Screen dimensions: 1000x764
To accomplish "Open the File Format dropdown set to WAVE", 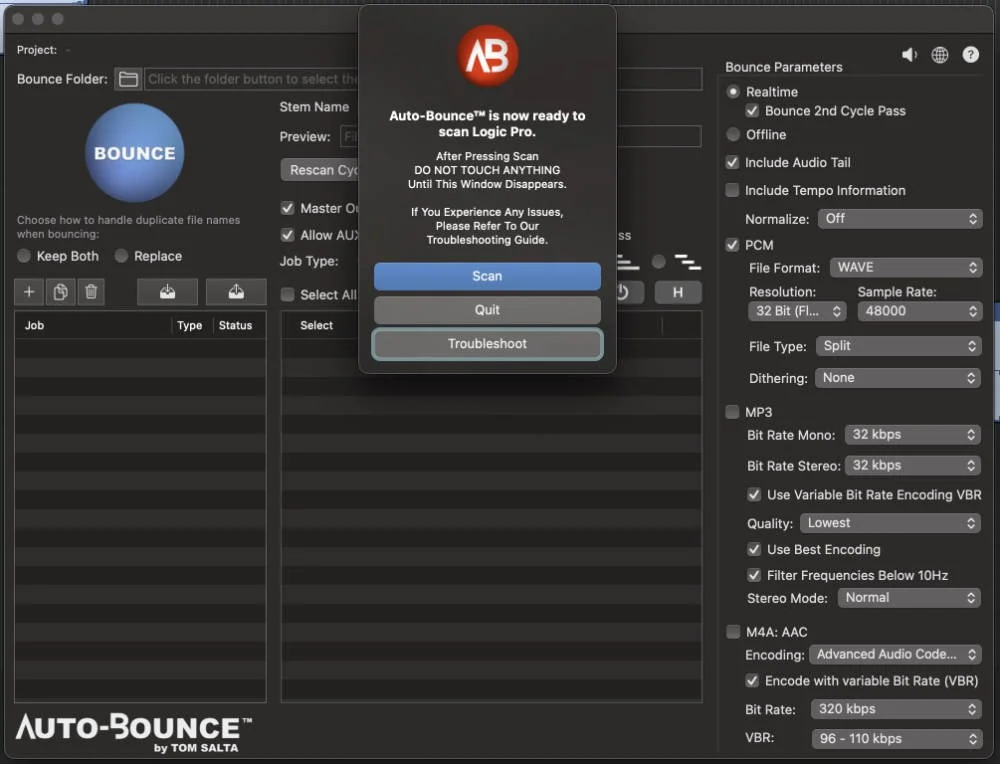I will [905, 267].
